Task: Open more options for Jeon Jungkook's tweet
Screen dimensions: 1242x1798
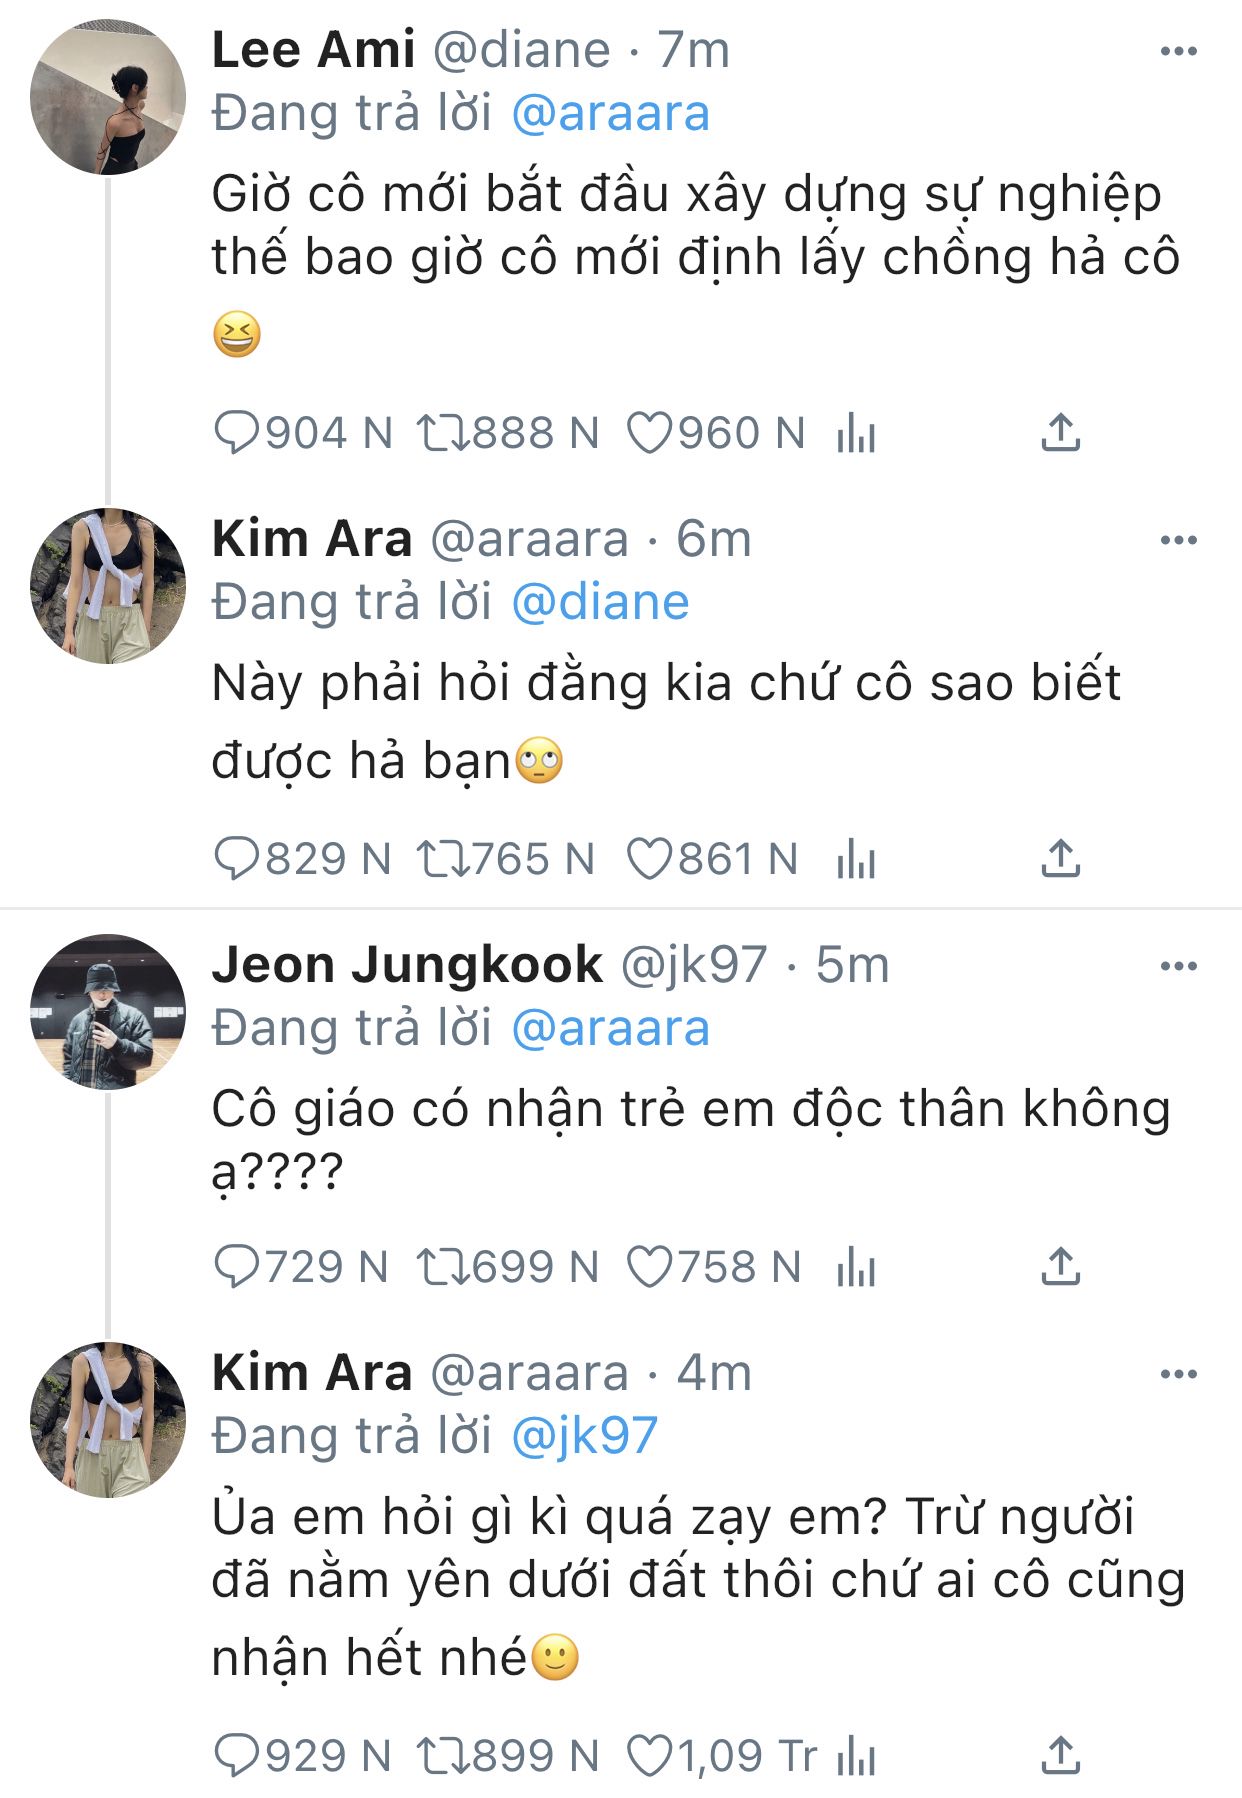Action: (1178, 967)
